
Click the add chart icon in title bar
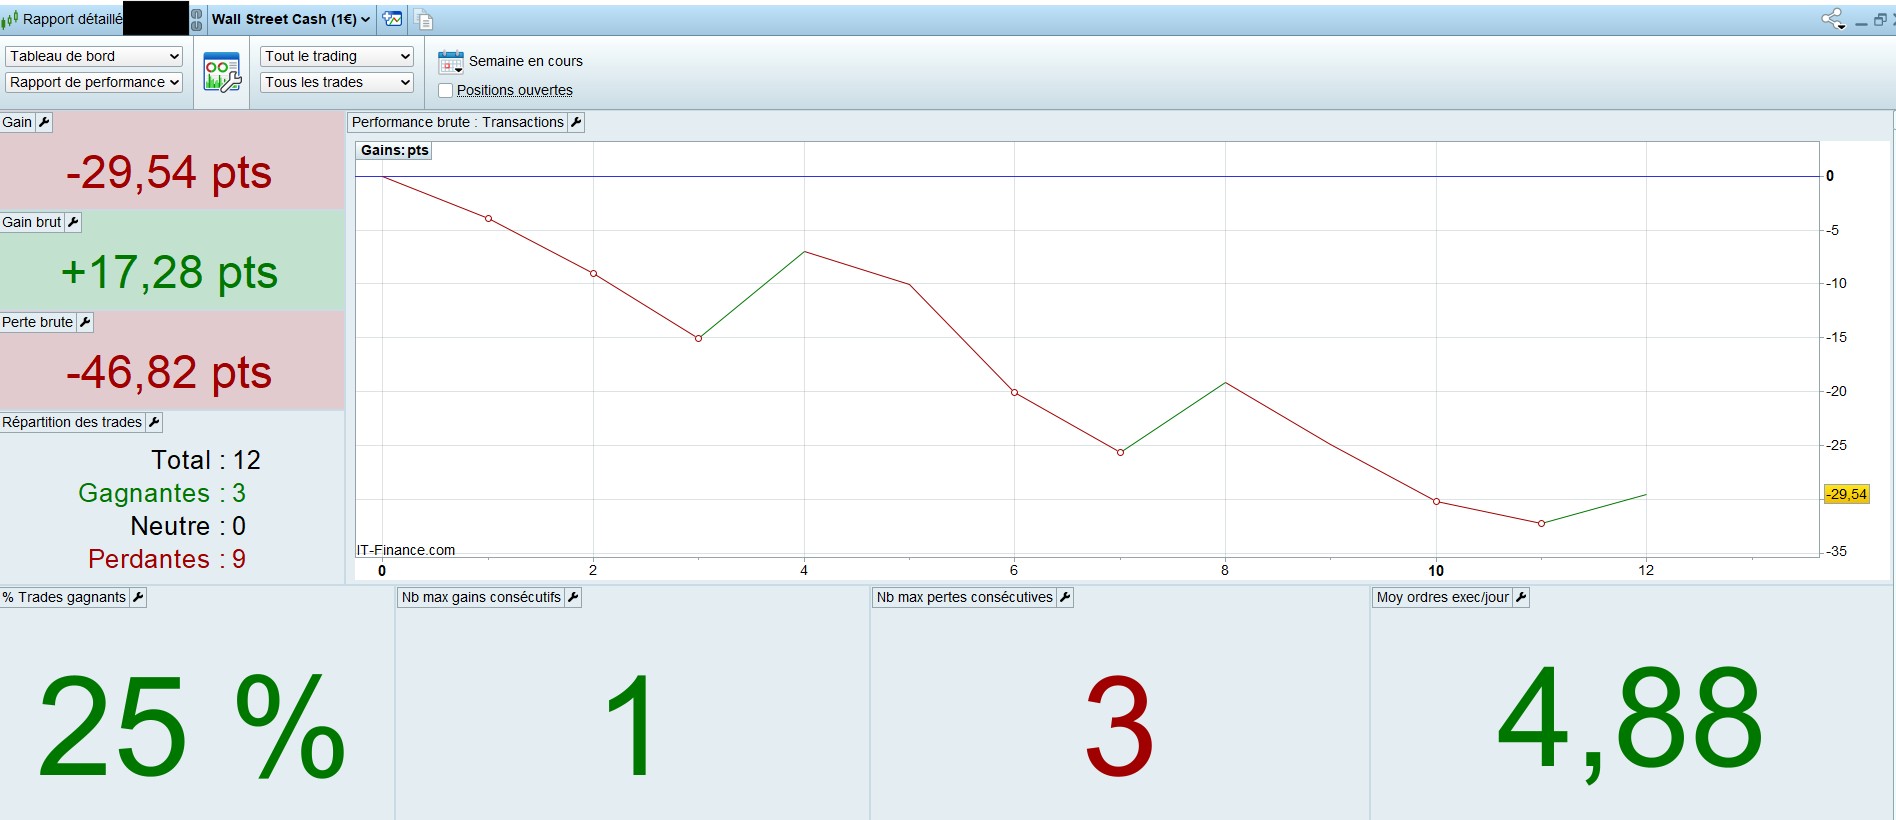(393, 19)
